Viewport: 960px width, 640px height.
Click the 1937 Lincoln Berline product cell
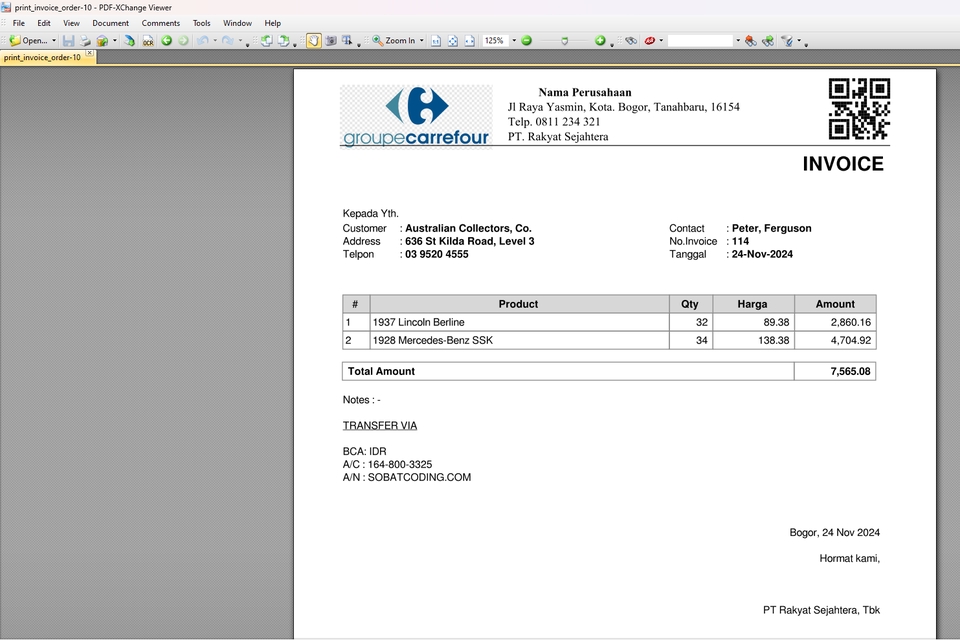coord(519,322)
